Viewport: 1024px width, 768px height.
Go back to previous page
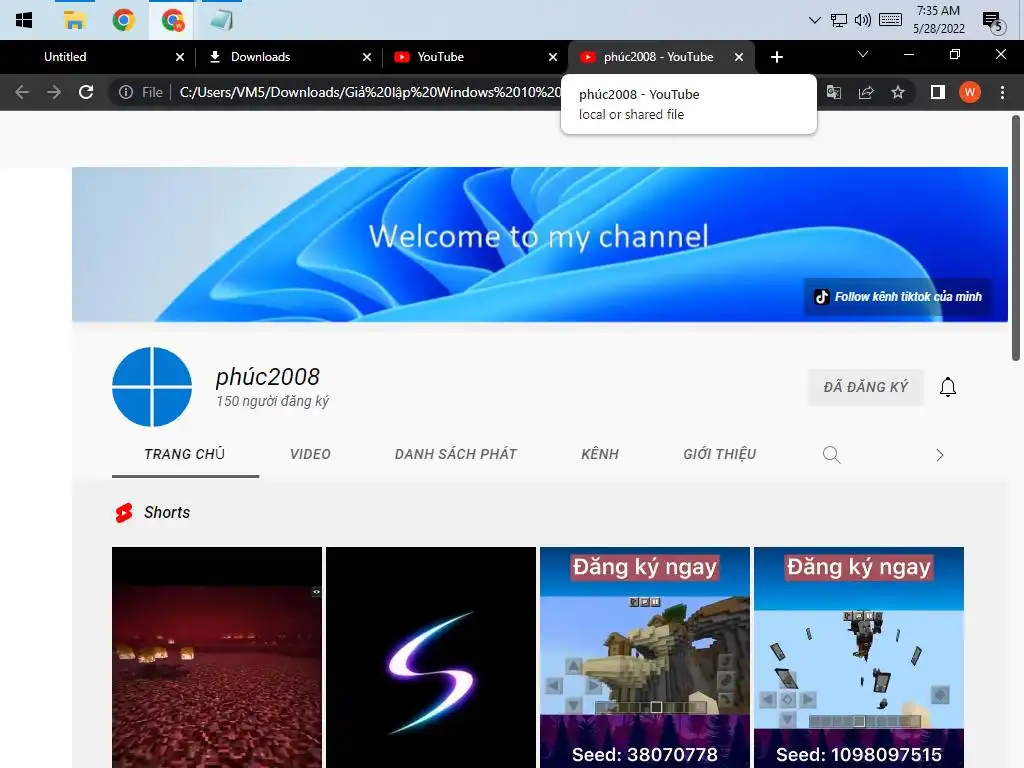click(x=22, y=92)
